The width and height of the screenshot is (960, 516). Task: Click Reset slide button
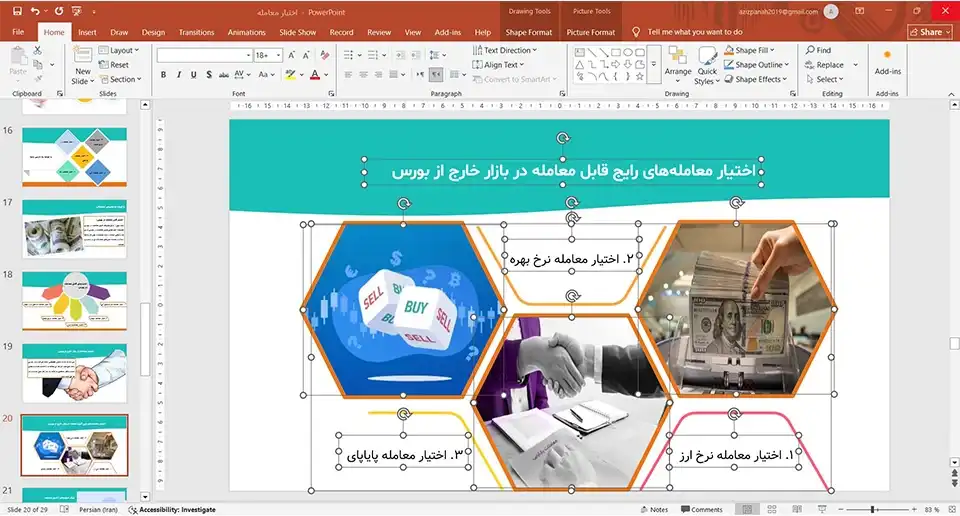[x=114, y=64]
